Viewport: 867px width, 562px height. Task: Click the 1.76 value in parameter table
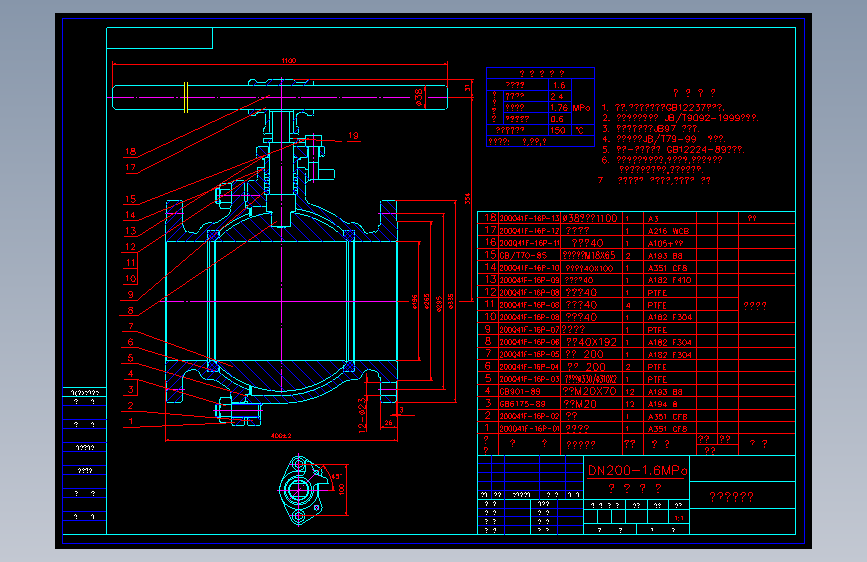[x=559, y=108]
